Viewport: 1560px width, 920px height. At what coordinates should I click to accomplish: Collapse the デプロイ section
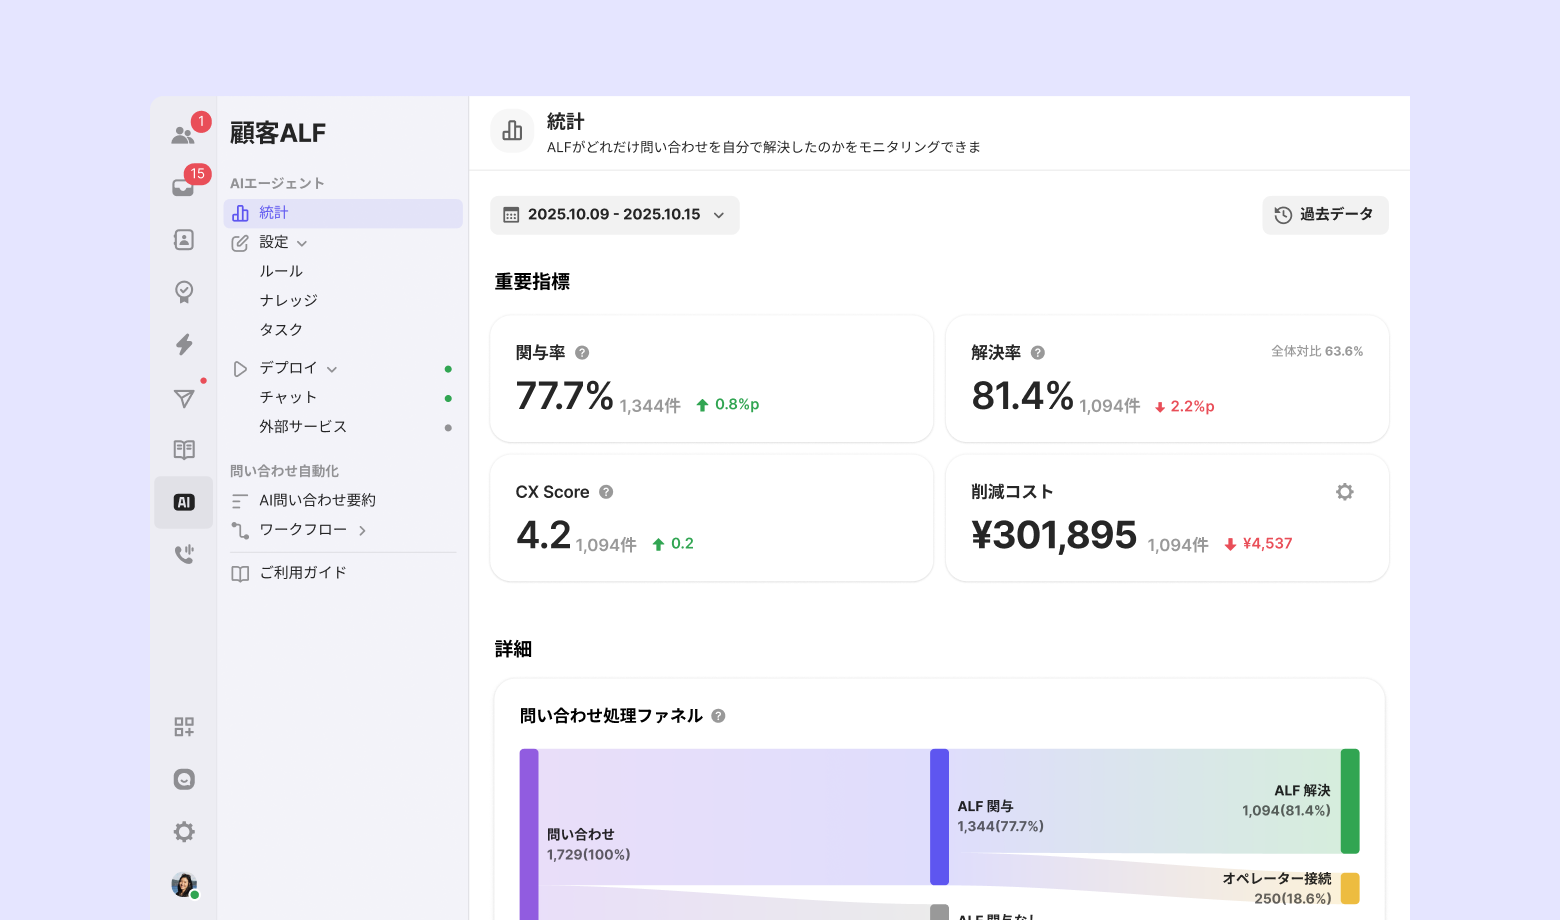click(332, 369)
